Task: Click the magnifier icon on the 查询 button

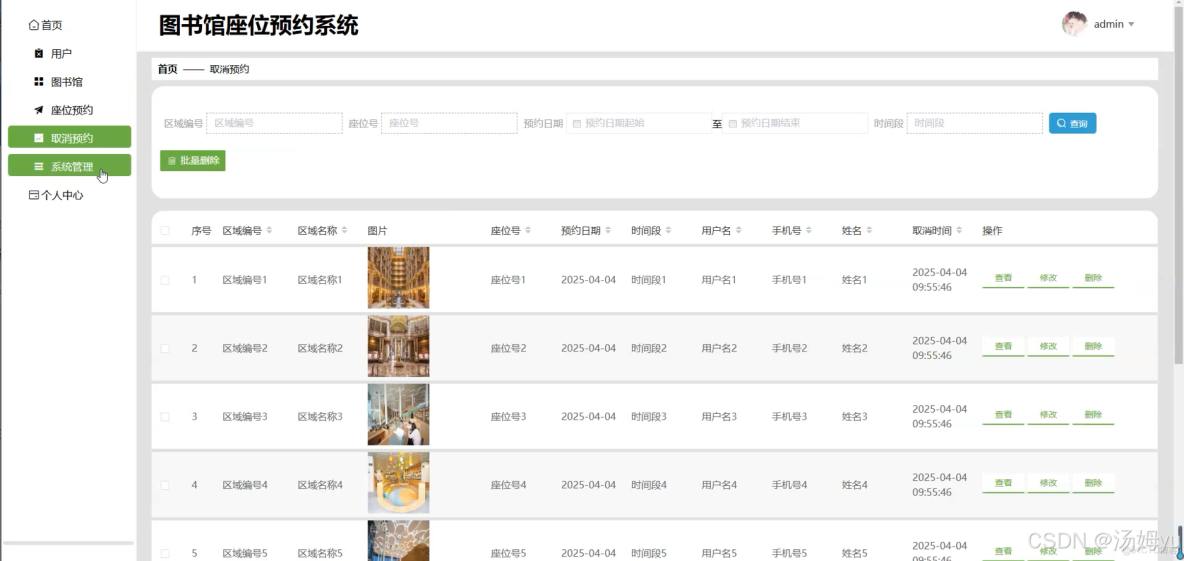Action: (x=1061, y=123)
